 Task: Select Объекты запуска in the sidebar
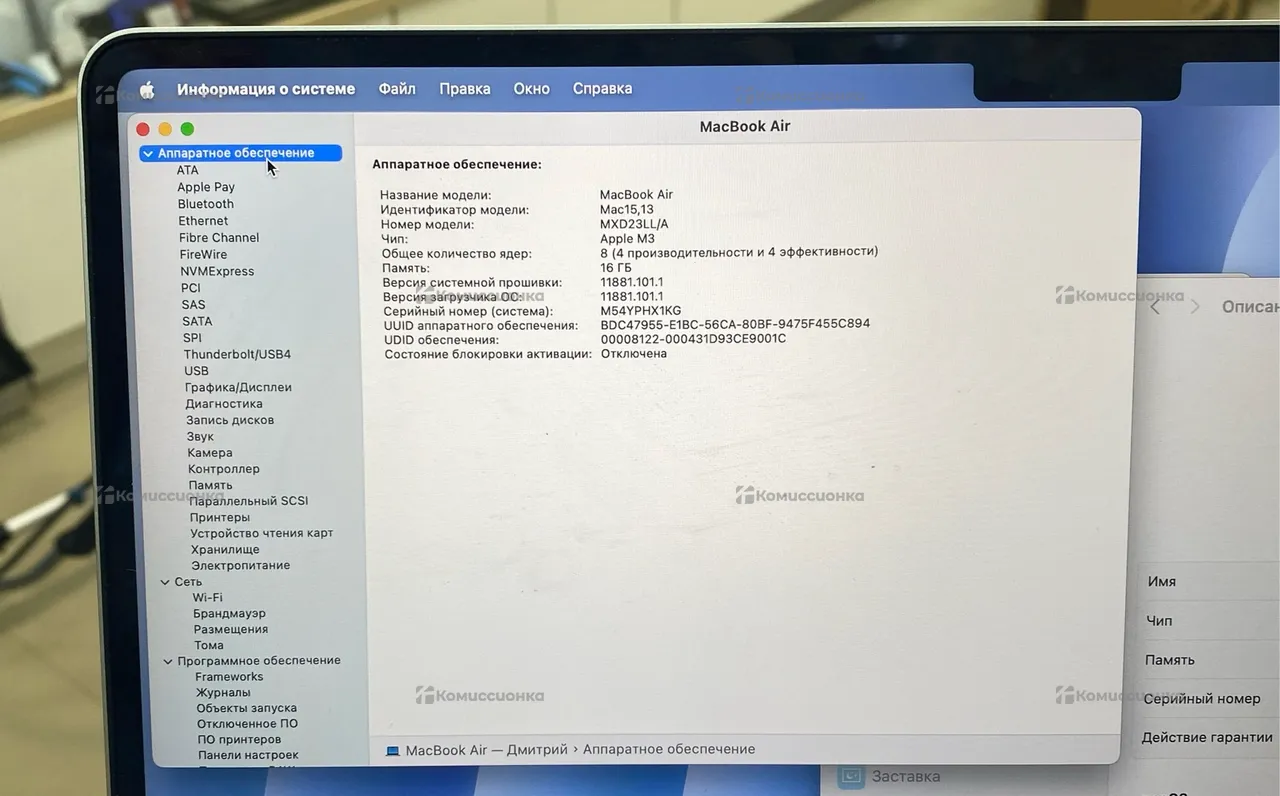pos(246,708)
